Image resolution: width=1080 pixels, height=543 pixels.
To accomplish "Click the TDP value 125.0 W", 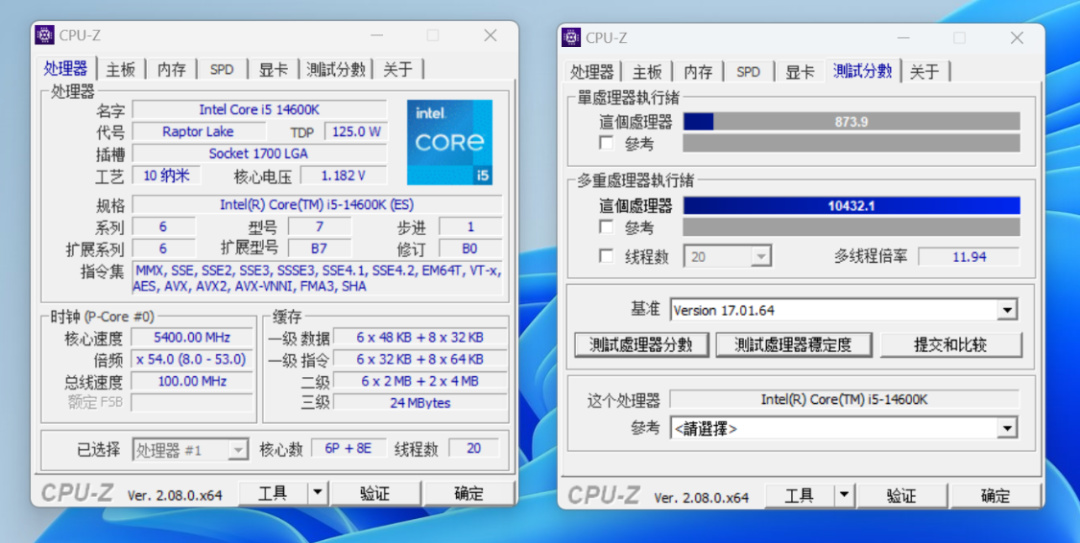I will click(x=356, y=132).
